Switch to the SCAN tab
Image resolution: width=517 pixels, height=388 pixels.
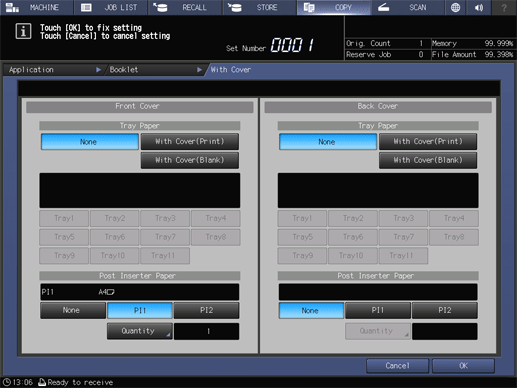click(408, 7)
